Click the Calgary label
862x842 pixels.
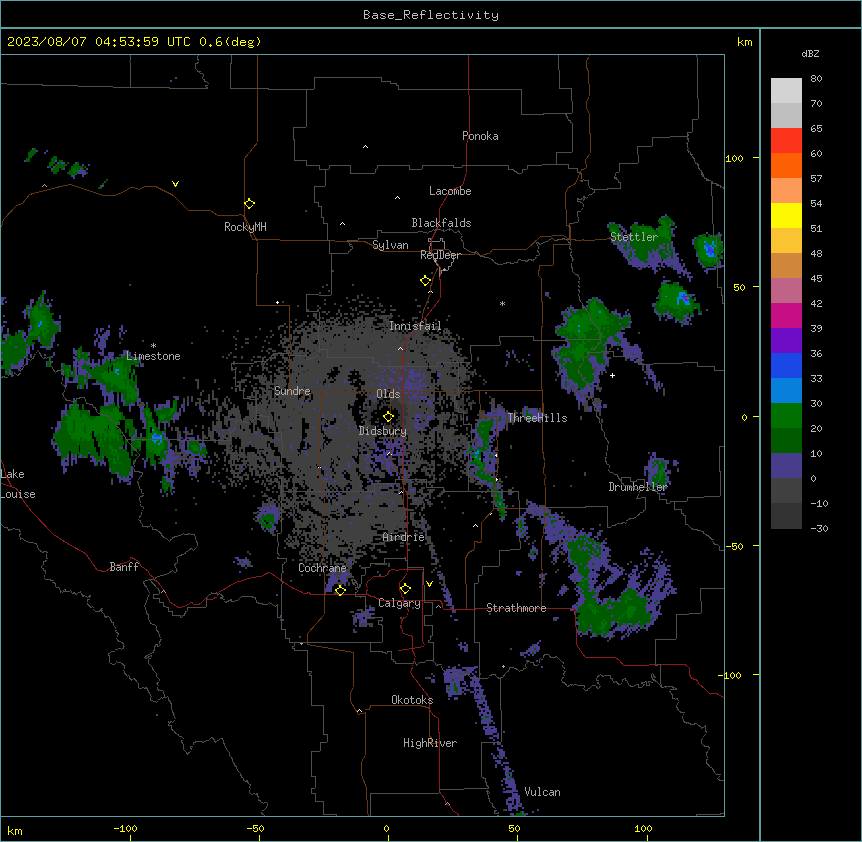pos(399,603)
